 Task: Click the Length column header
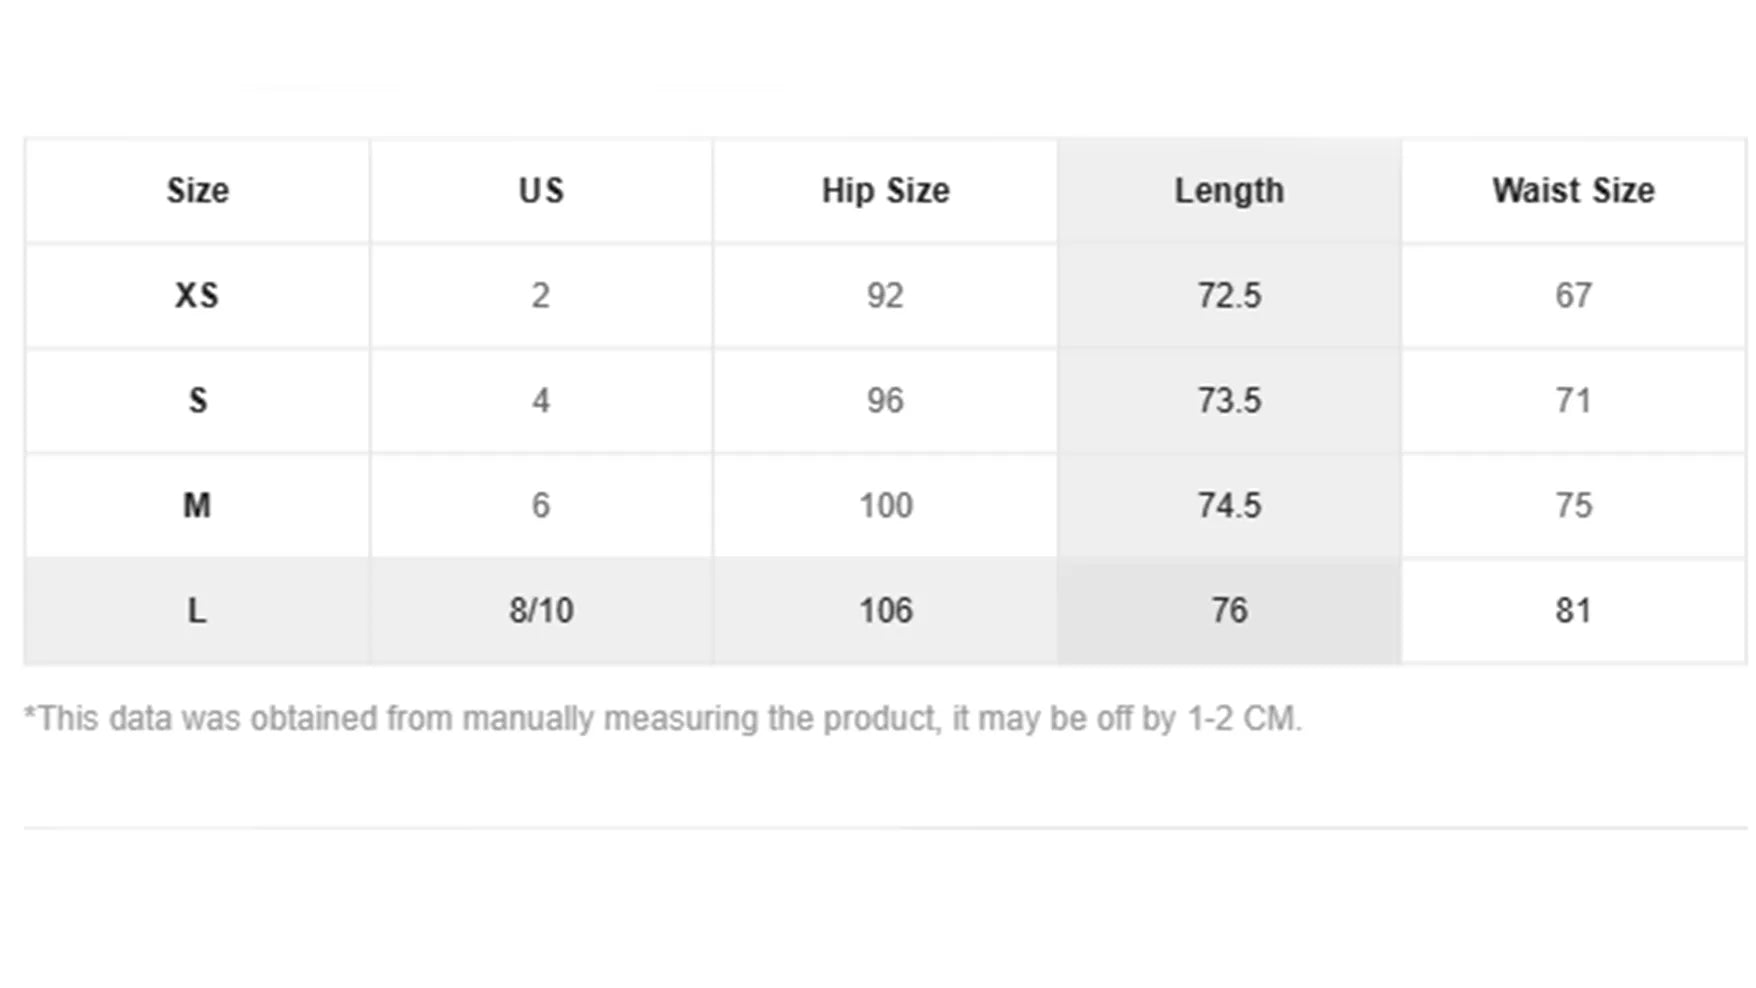tap(1229, 190)
